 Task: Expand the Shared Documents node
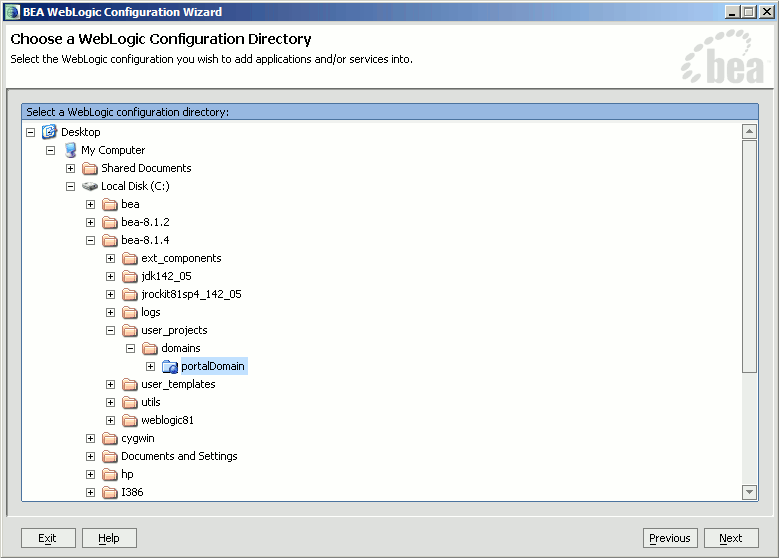pos(71,168)
